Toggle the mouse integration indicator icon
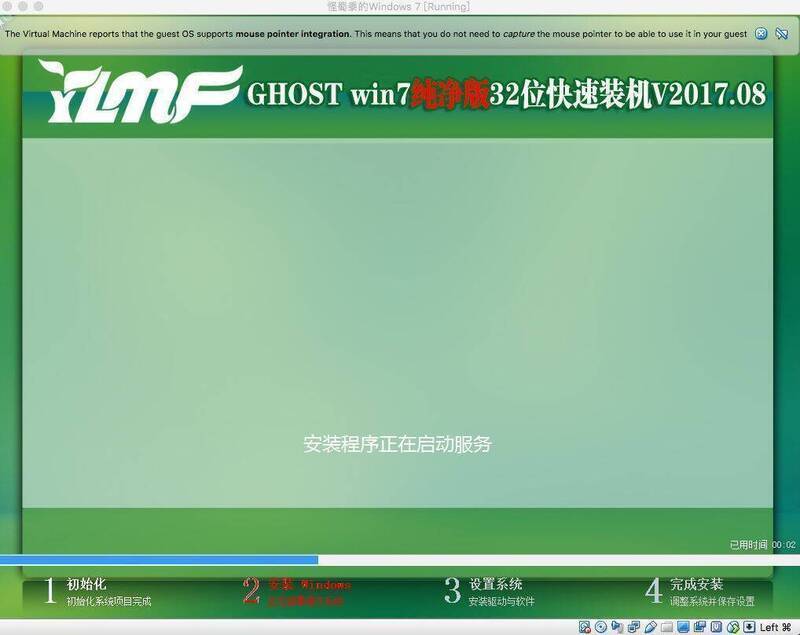The image size is (800, 635). (x=732, y=627)
